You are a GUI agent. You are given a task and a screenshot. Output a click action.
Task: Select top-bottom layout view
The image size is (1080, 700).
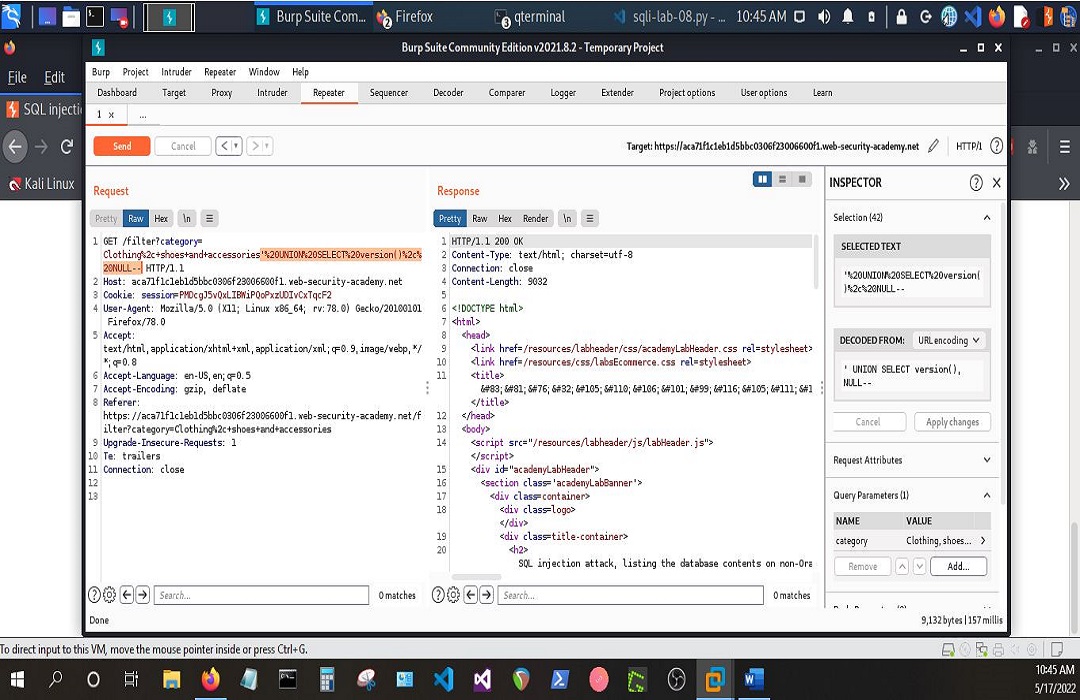pos(782,179)
